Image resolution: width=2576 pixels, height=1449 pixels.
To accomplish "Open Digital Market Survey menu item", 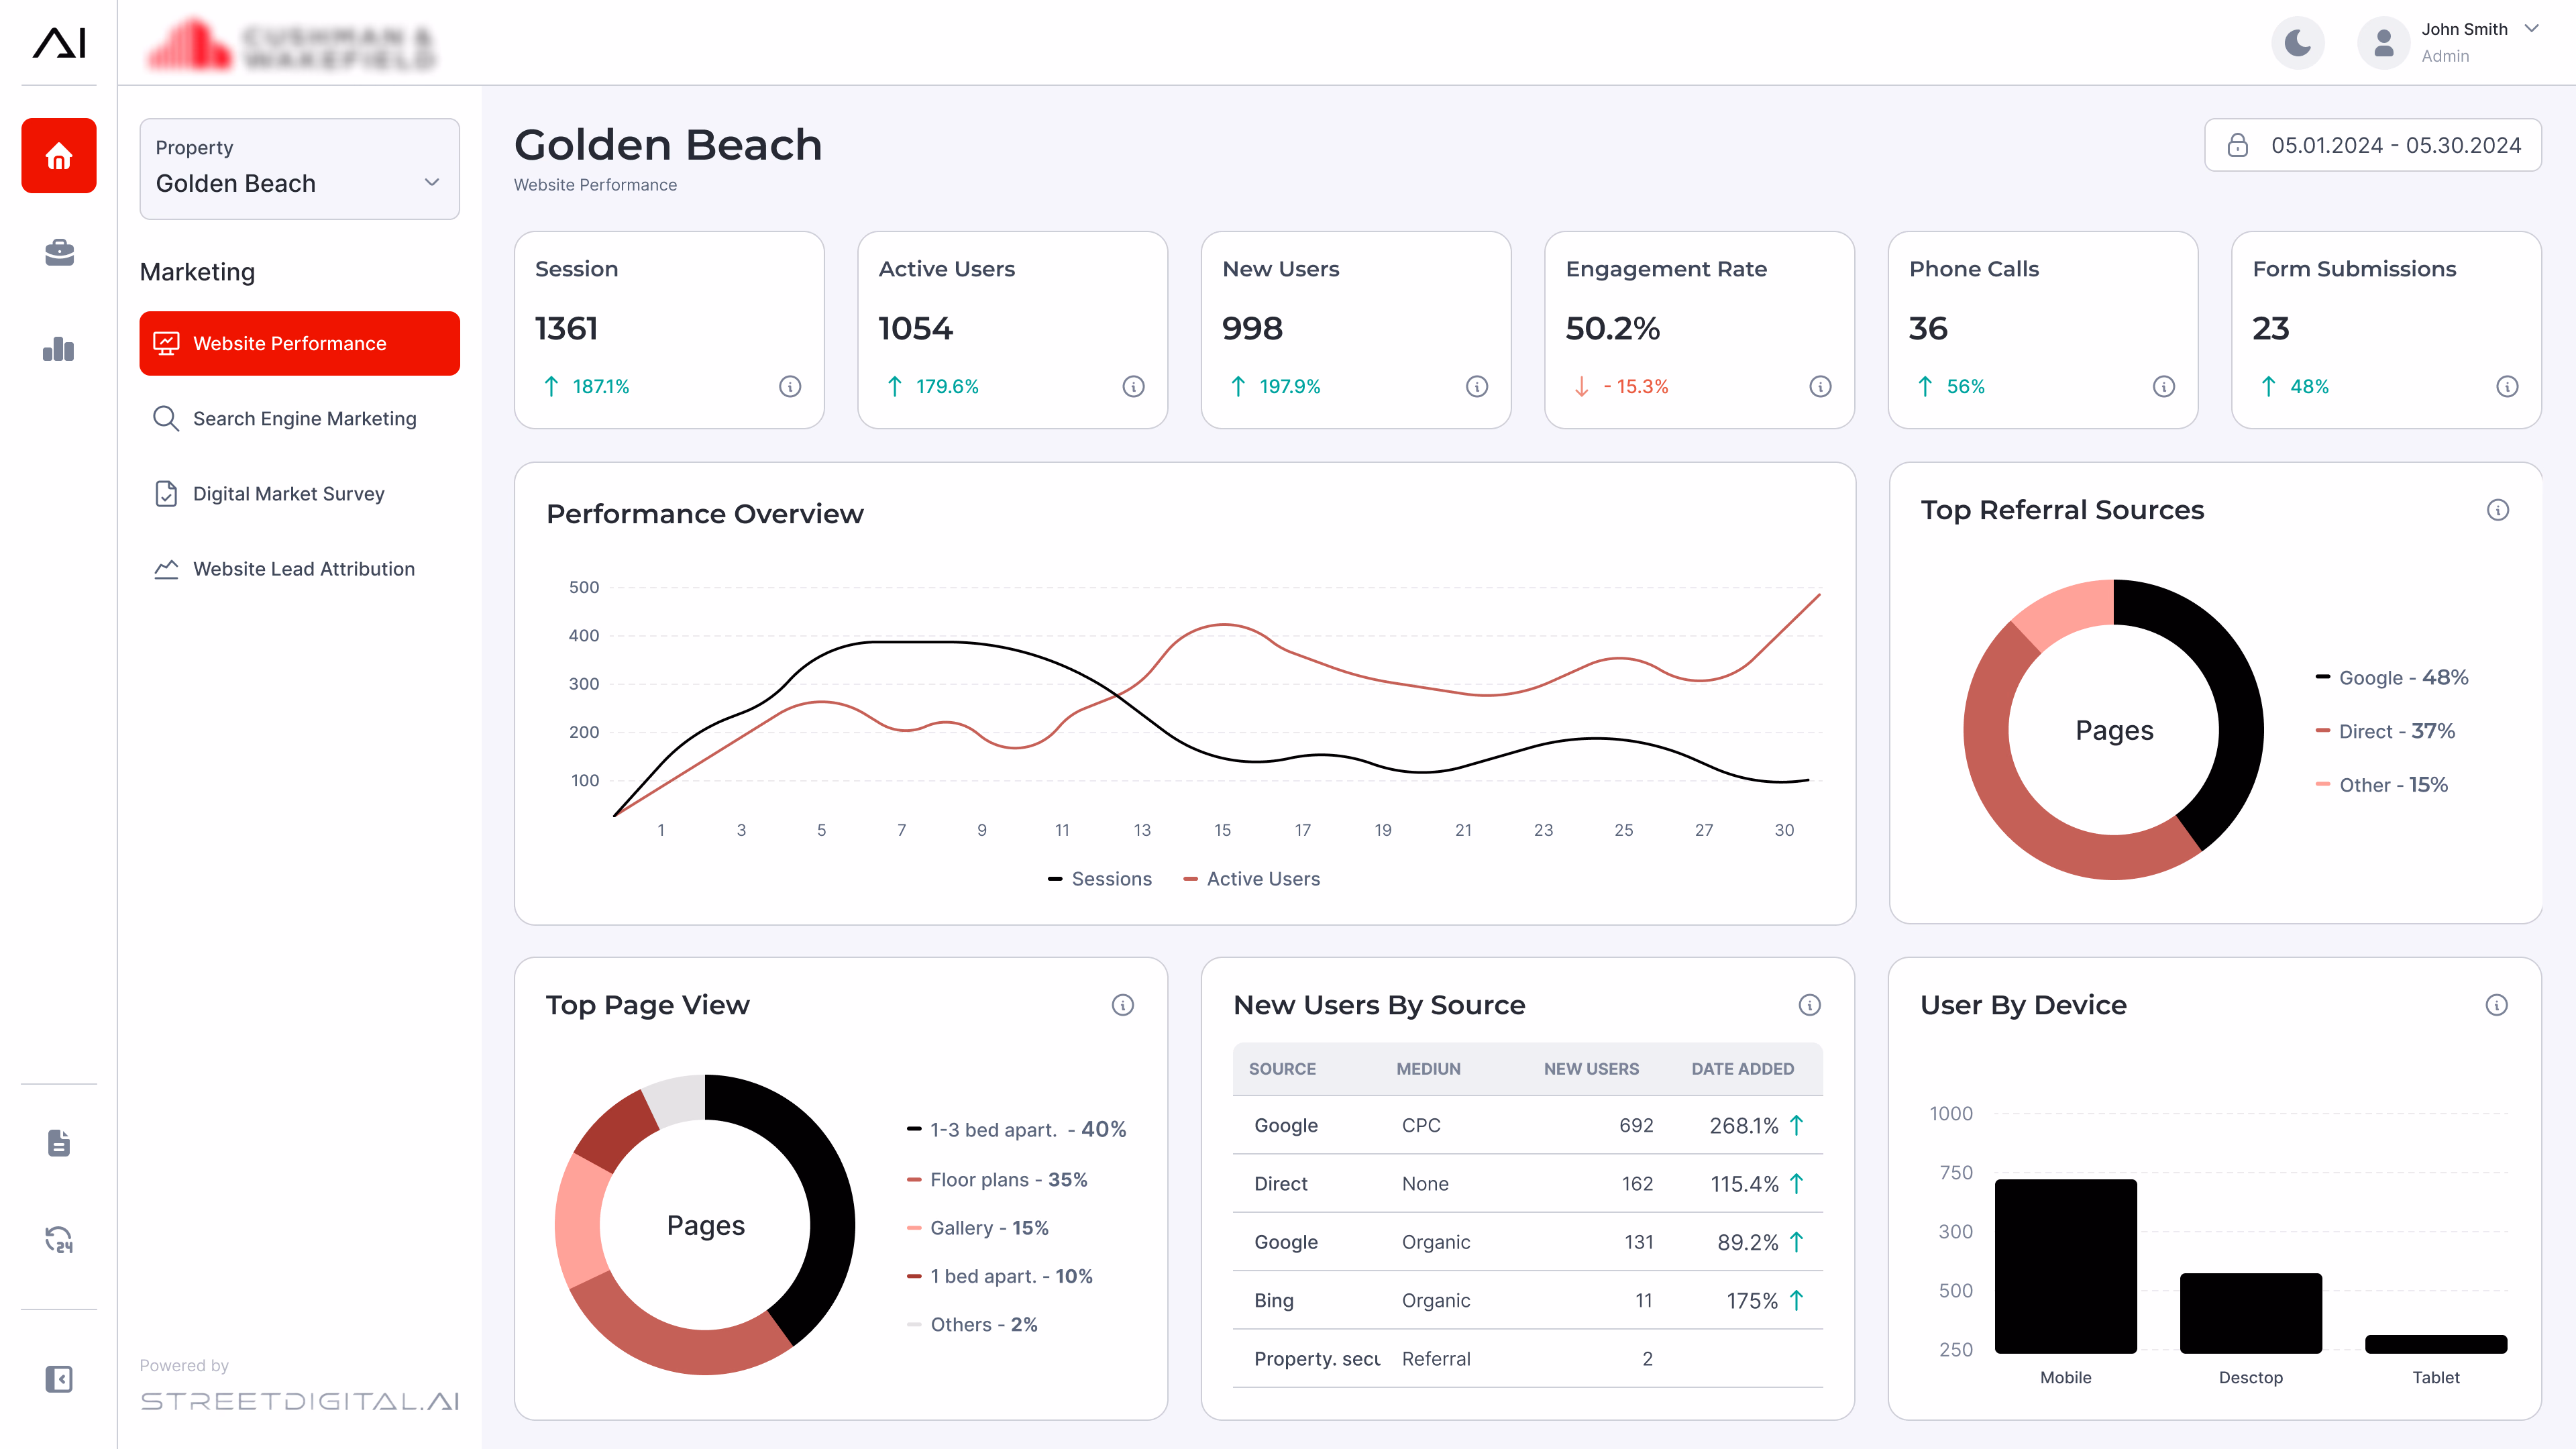I will [300, 494].
